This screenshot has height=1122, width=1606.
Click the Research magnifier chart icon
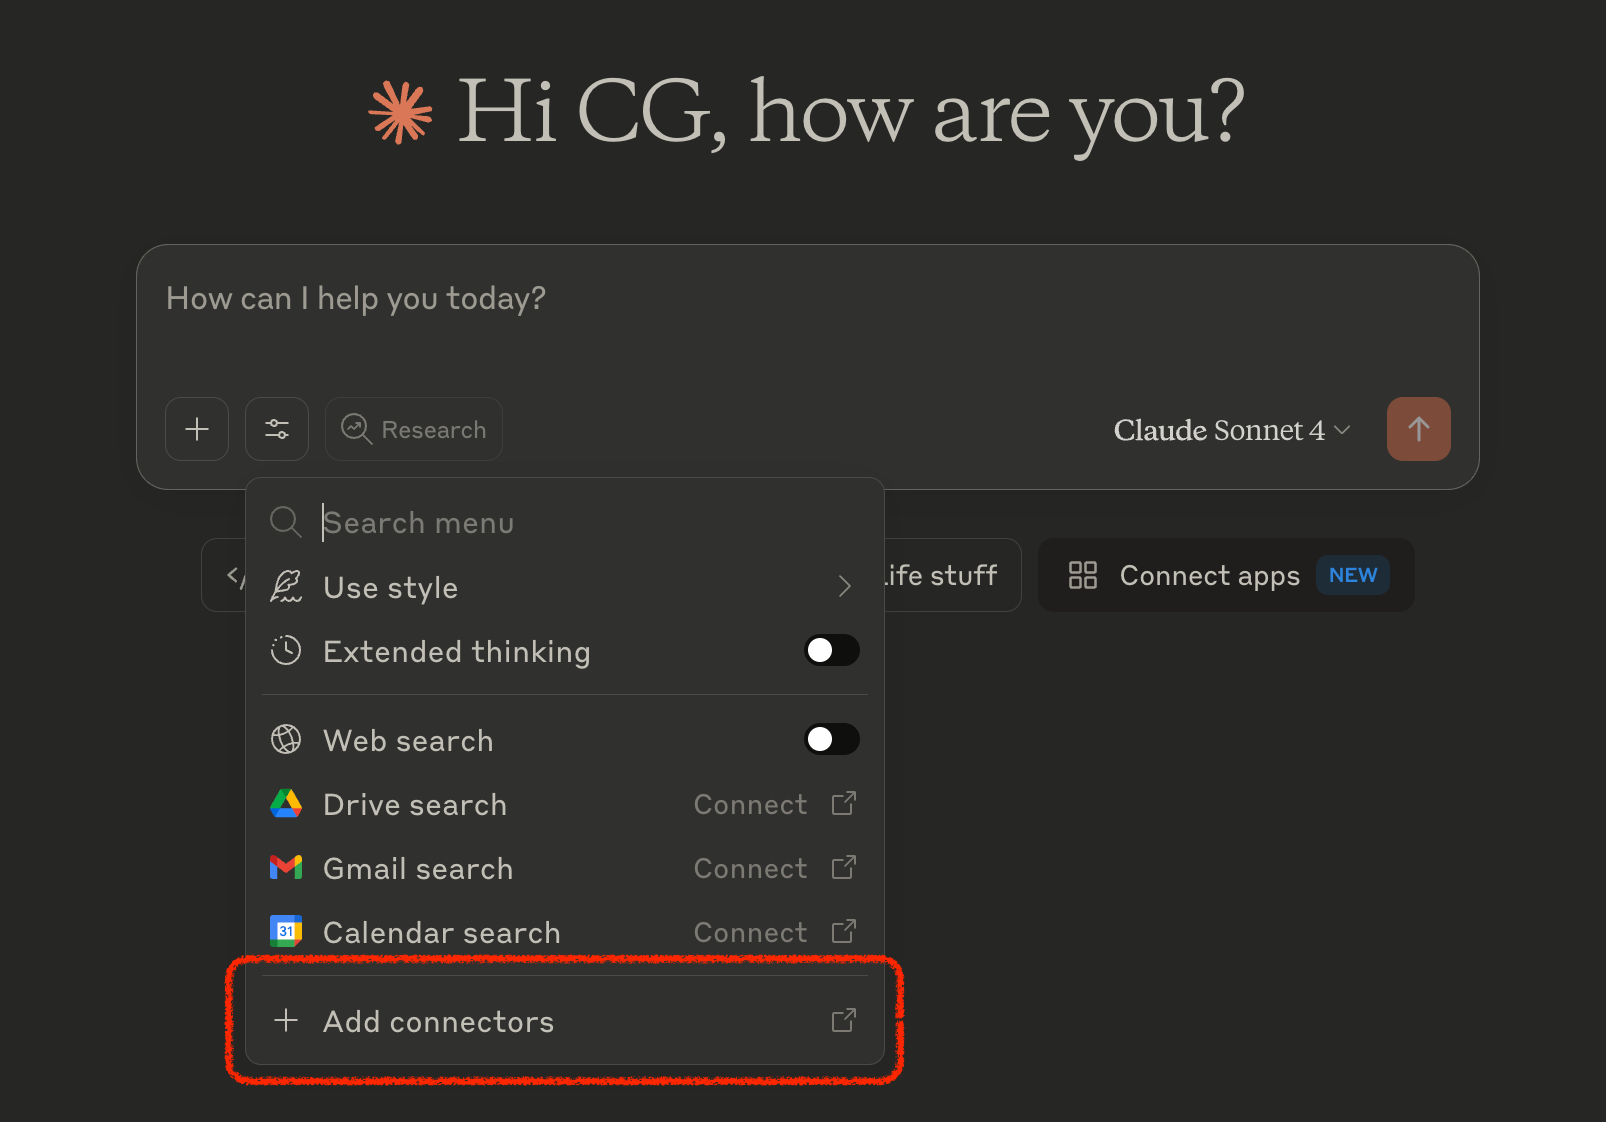356,429
